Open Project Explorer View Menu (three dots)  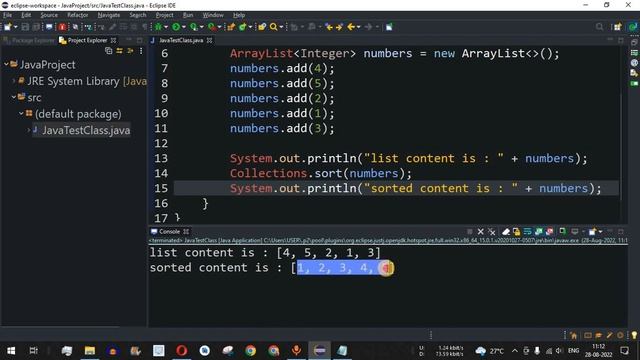coord(141,51)
